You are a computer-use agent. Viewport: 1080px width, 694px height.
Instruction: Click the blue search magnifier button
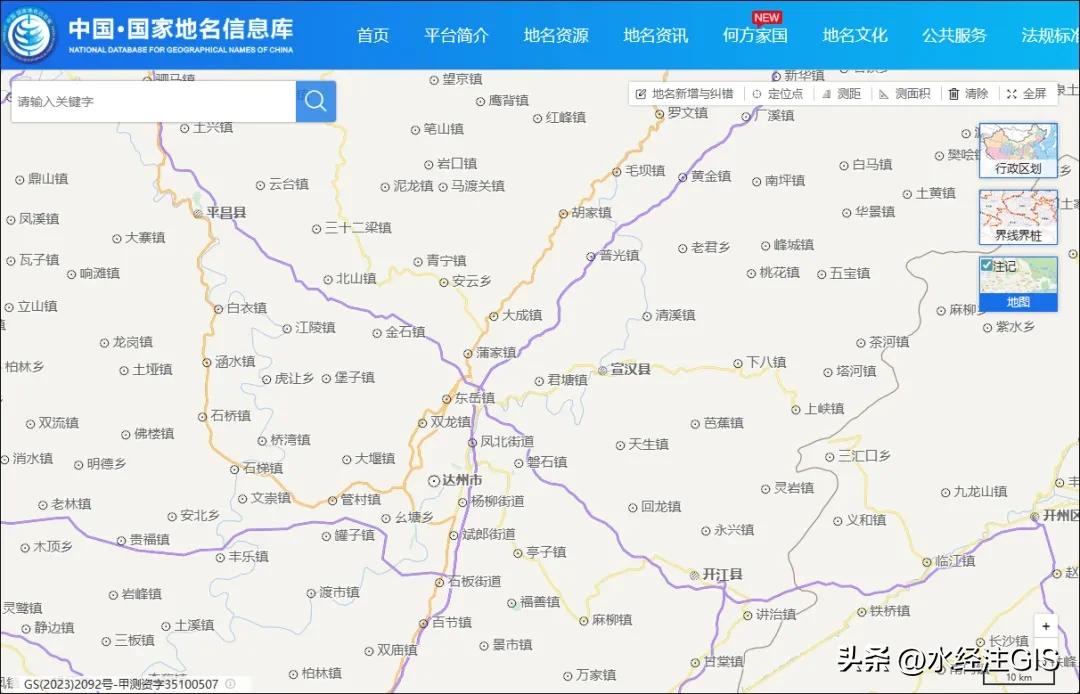pos(315,101)
